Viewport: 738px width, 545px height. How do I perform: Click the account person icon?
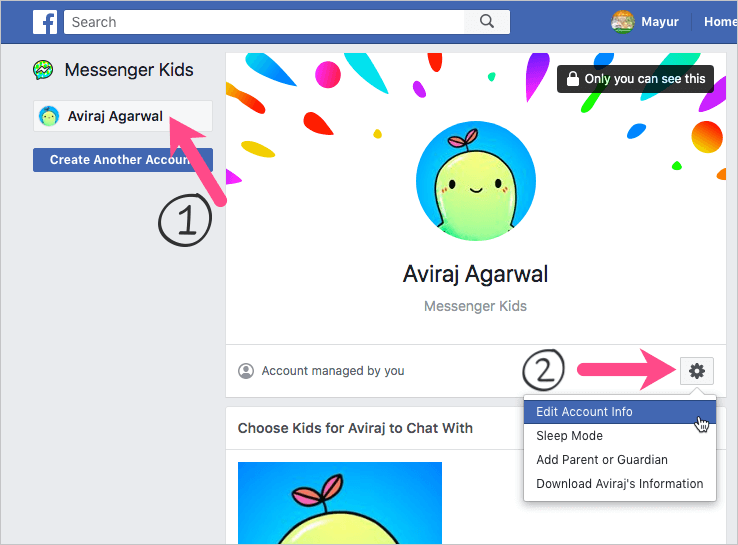pos(246,371)
